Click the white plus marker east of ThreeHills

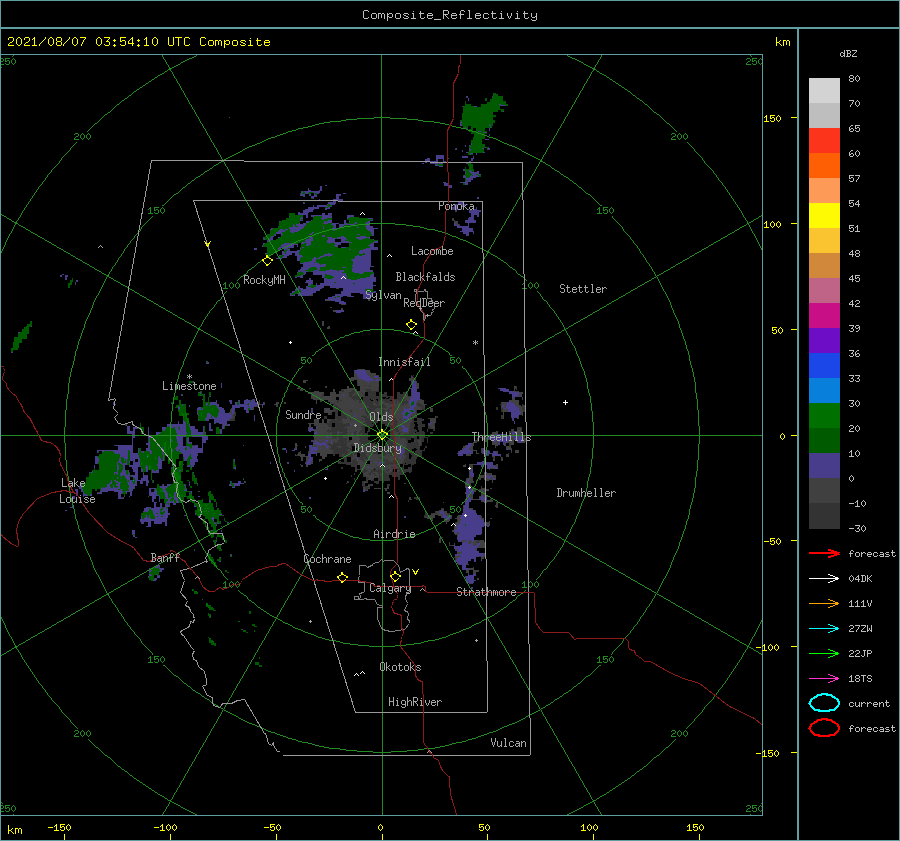565,402
